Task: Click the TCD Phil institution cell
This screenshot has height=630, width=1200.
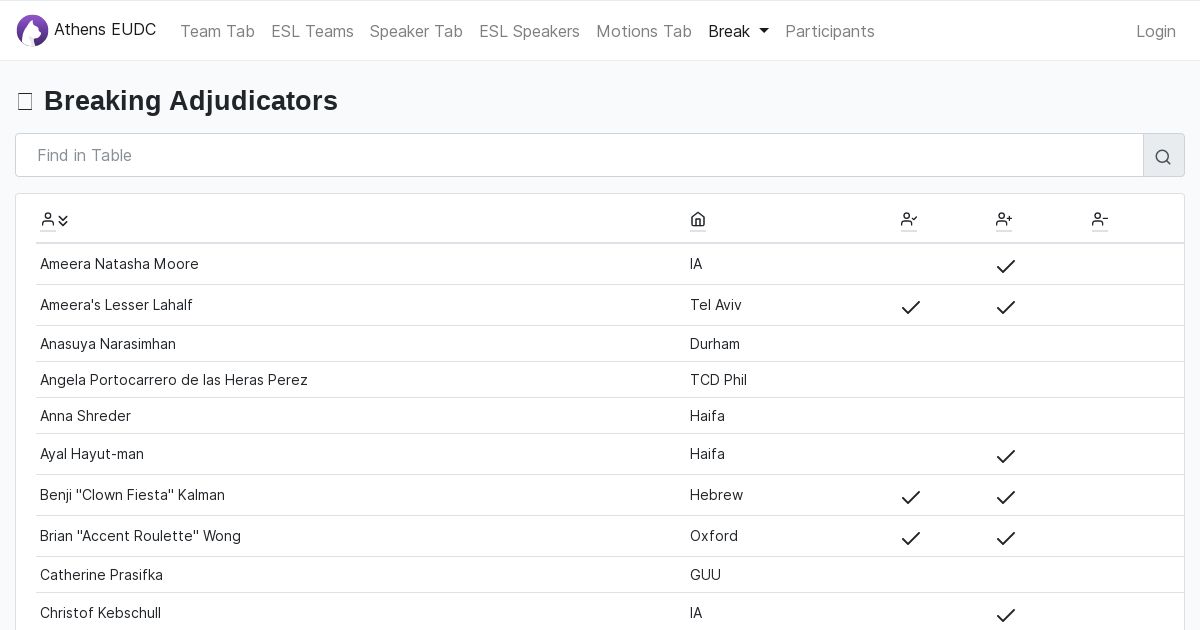Action: point(718,380)
